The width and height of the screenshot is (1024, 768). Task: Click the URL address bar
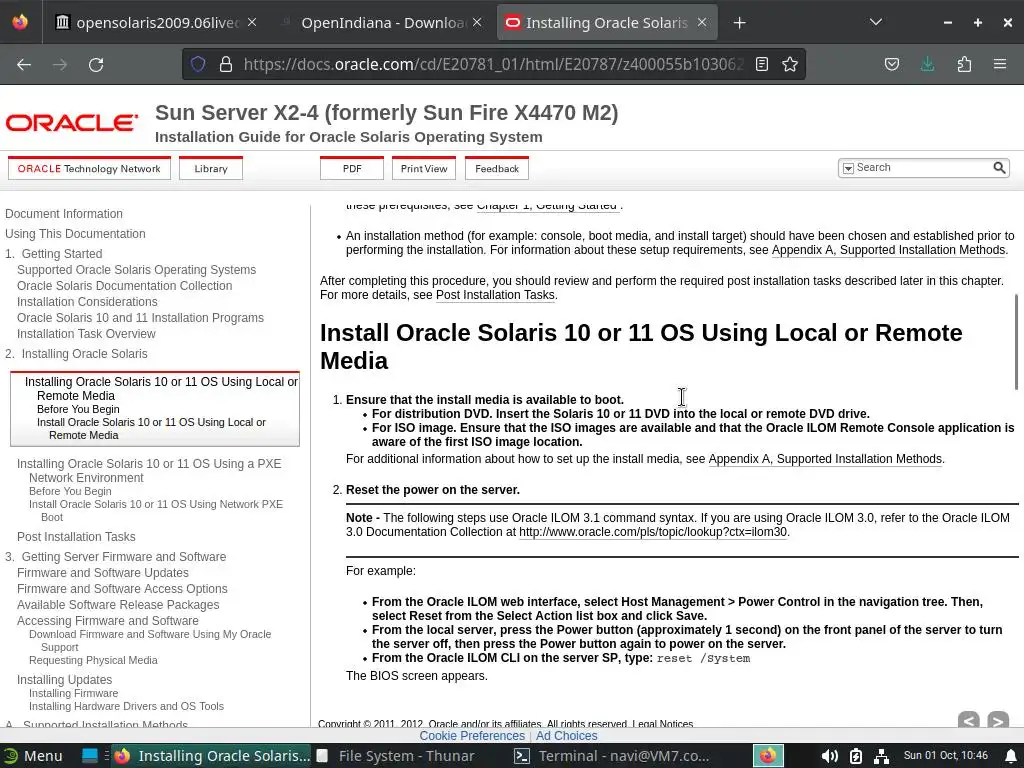click(493, 64)
